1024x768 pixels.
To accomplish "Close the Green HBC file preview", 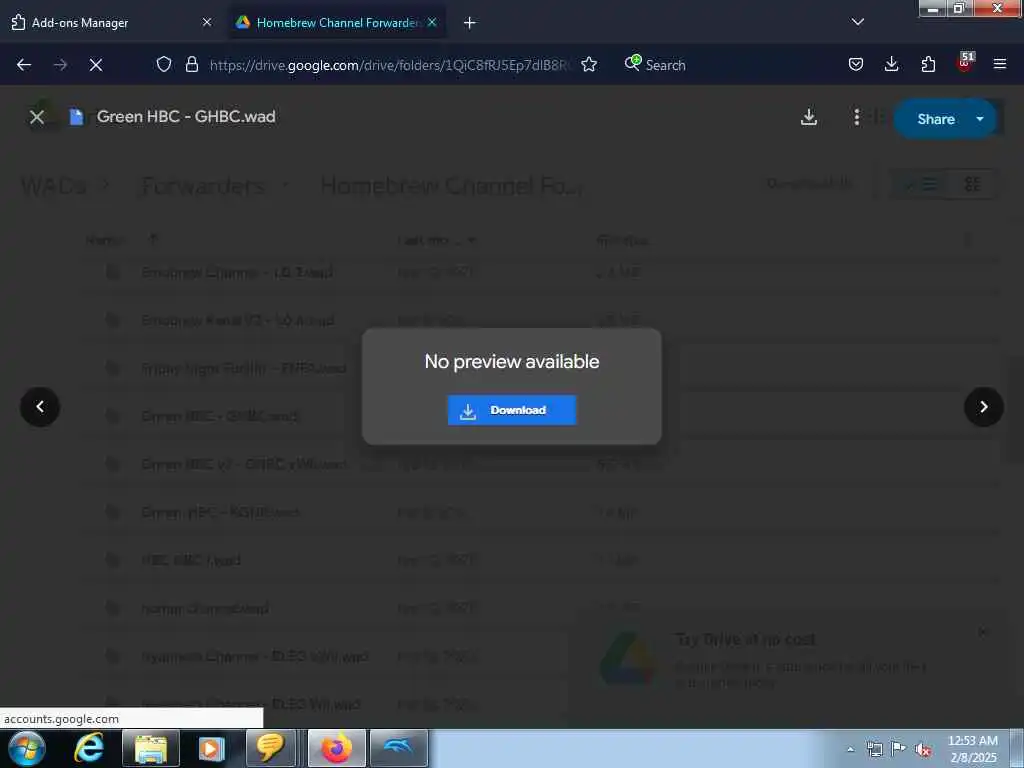I will tap(37, 117).
